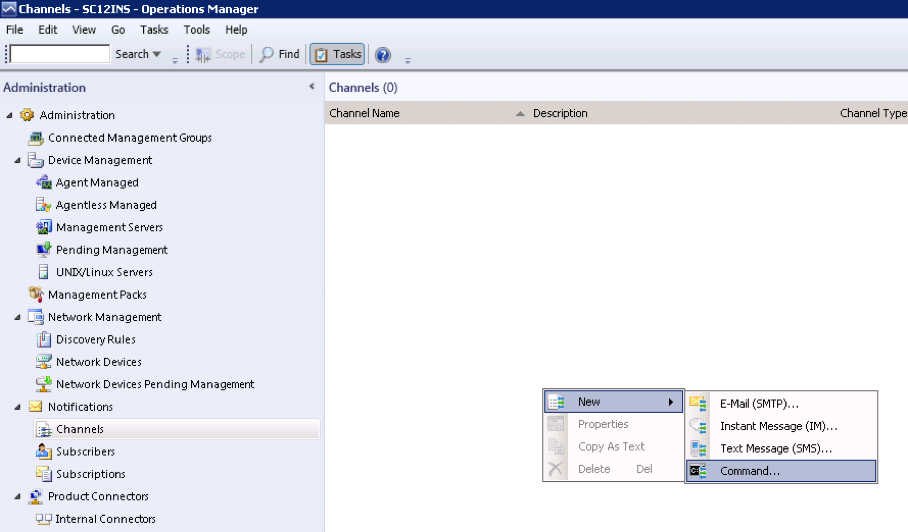
Task: Click the Connected Management Groups icon
Action: 37,138
